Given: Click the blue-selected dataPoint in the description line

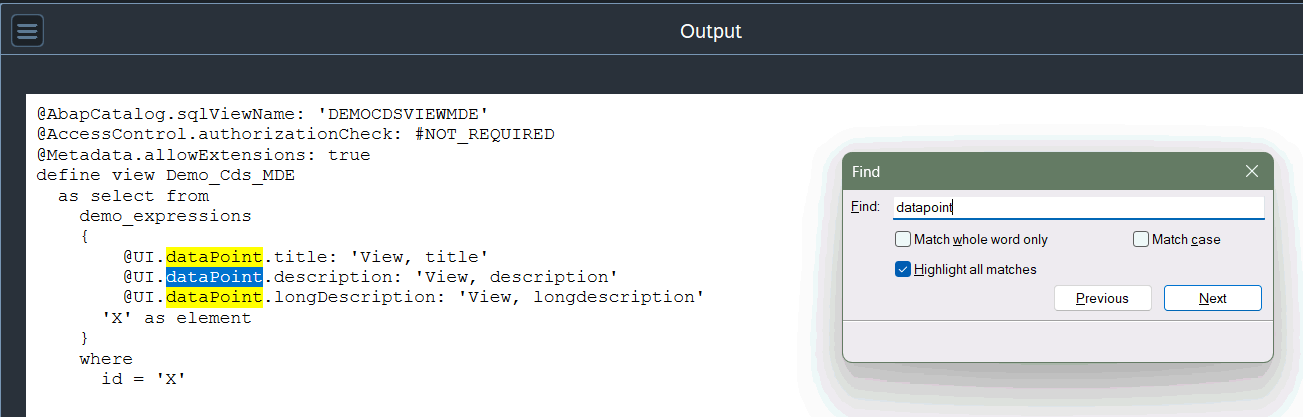Looking at the screenshot, I should click(214, 277).
